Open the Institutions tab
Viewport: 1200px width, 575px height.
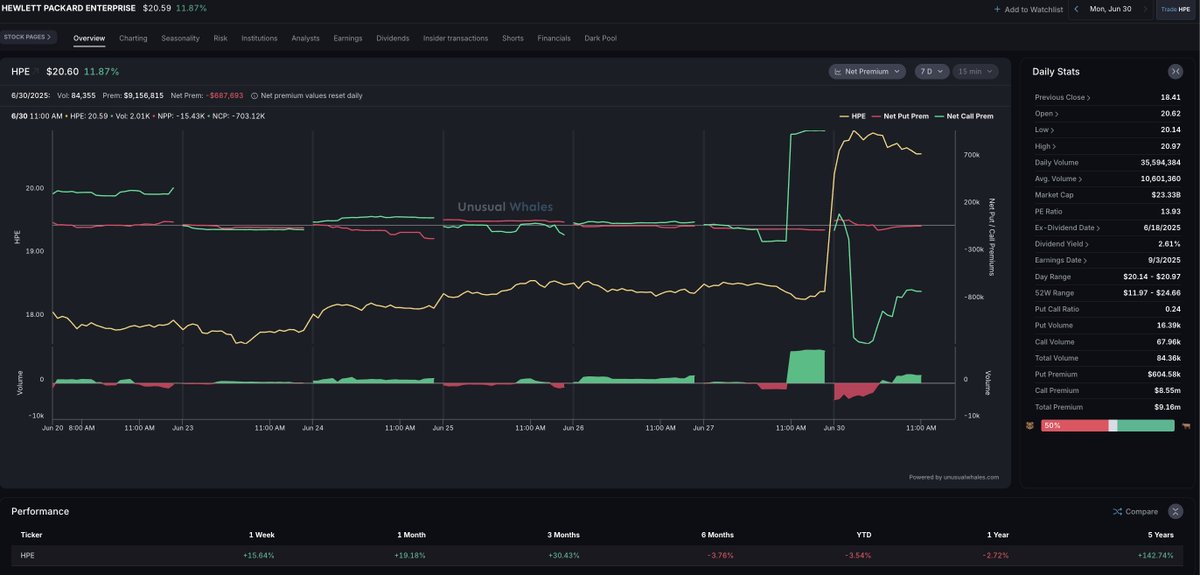pyautogui.click(x=259, y=38)
